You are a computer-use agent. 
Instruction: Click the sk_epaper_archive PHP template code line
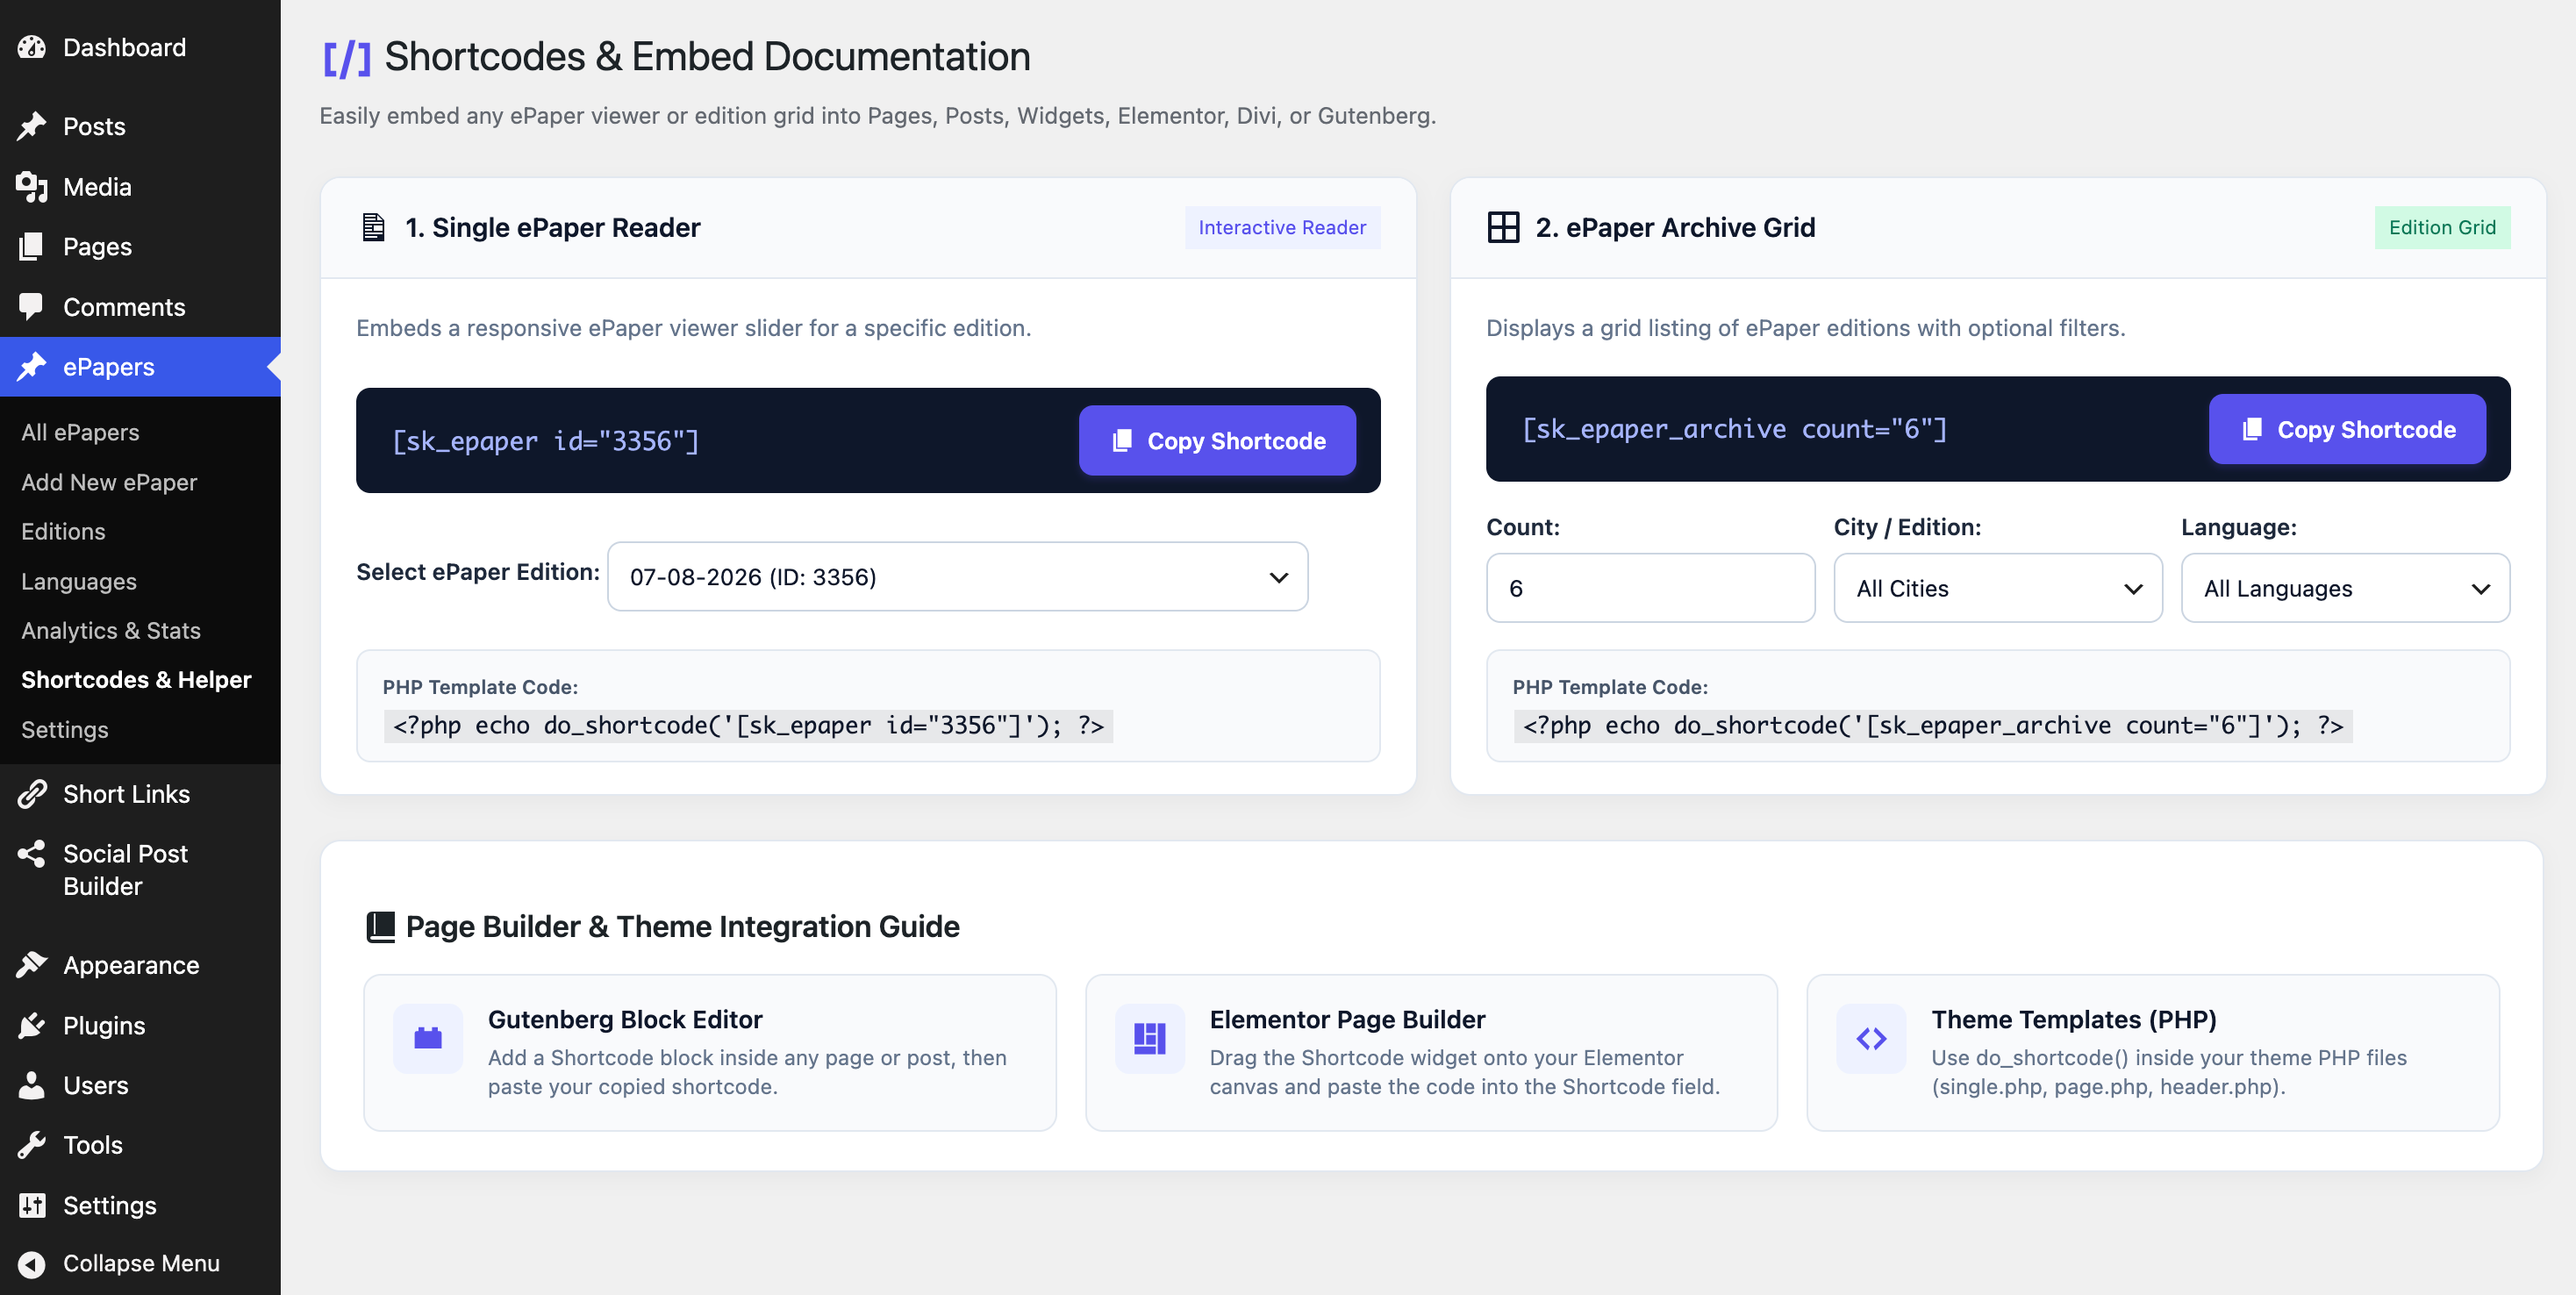[x=1932, y=726]
